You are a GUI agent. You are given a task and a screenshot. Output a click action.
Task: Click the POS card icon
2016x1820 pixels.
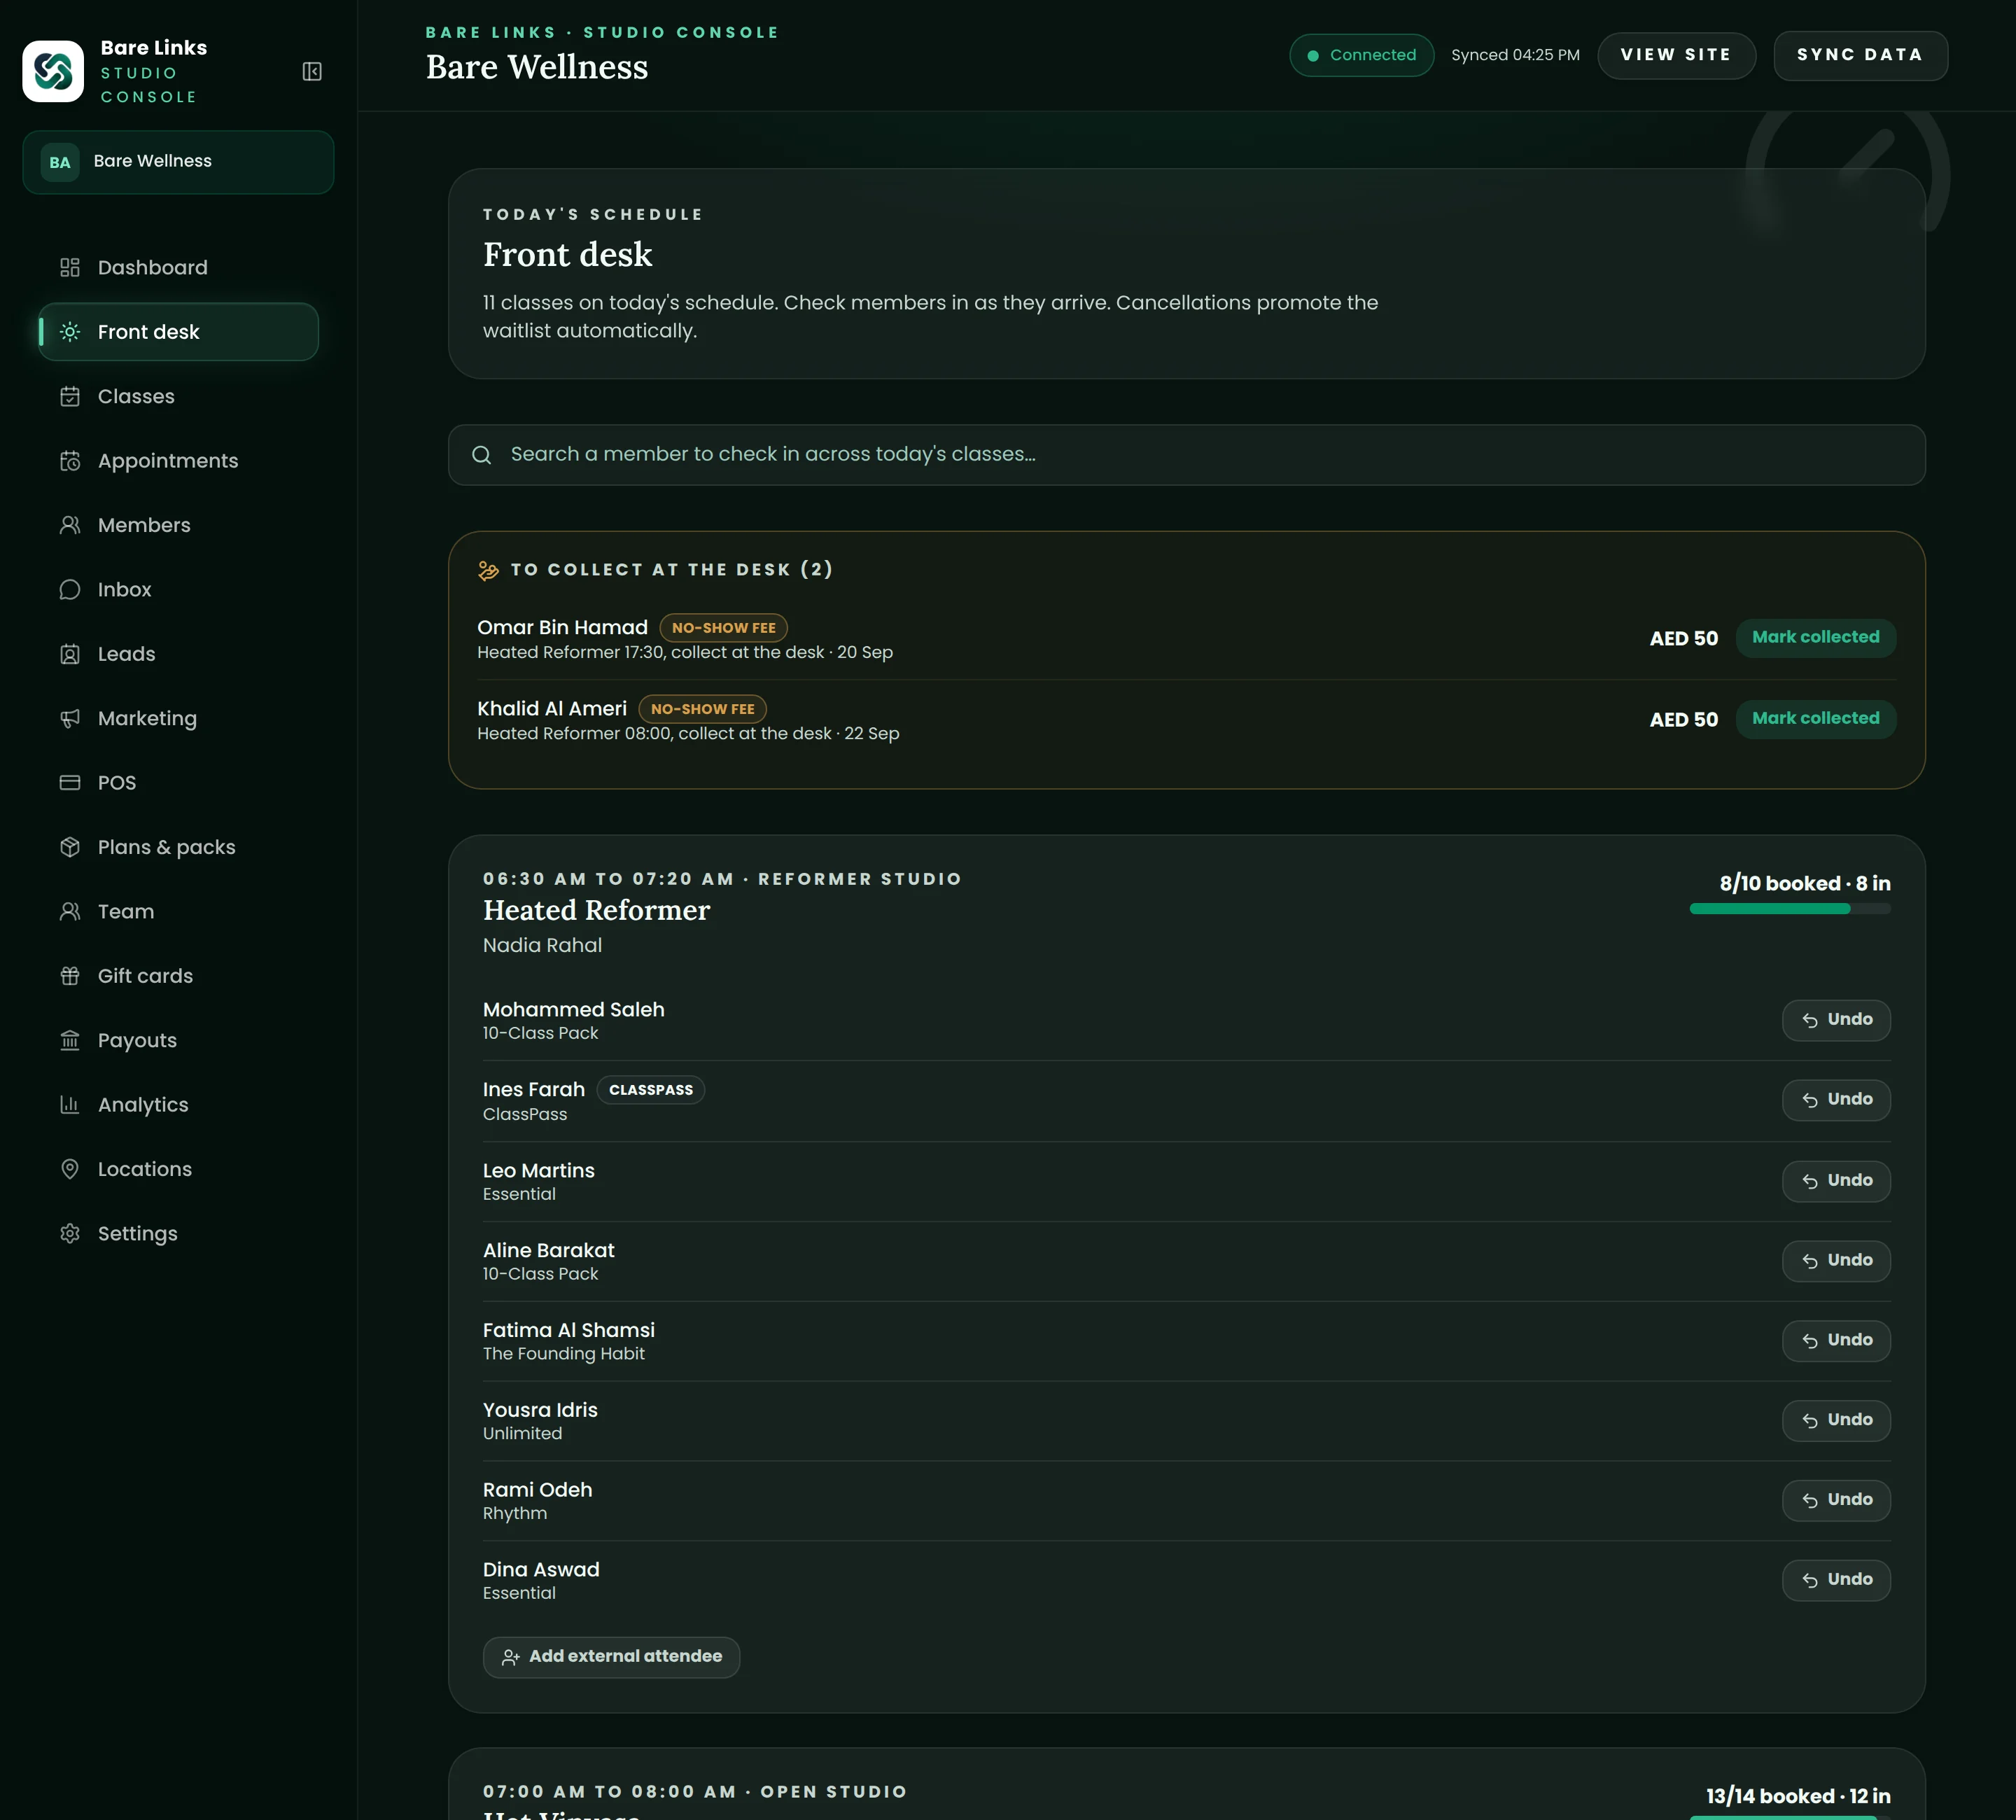coord(70,782)
